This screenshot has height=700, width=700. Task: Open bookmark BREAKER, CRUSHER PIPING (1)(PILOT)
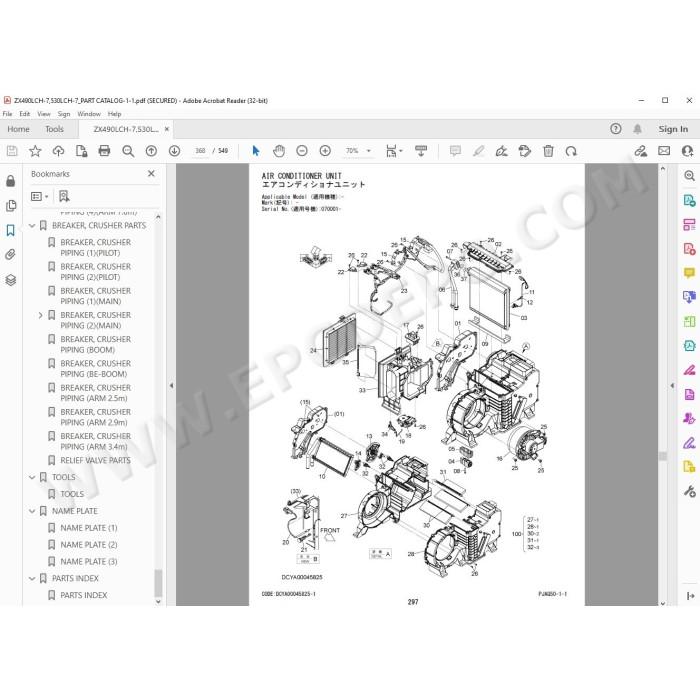[96, 248]
